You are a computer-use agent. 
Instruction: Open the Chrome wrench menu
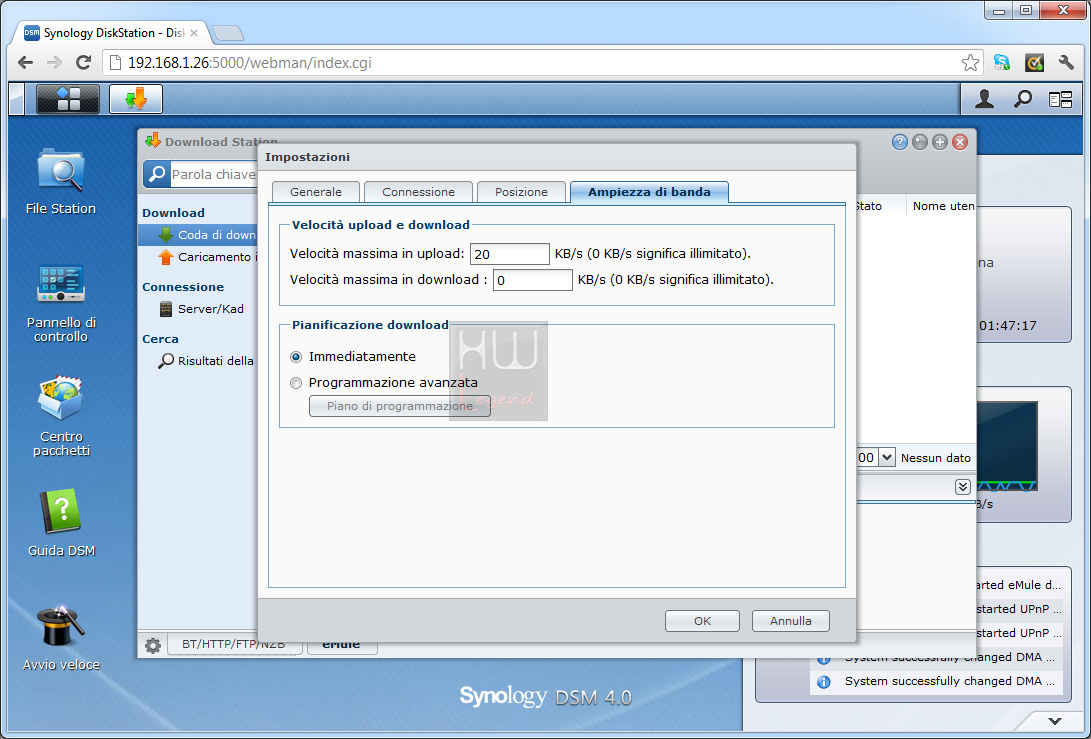(x=1066, y=63)
